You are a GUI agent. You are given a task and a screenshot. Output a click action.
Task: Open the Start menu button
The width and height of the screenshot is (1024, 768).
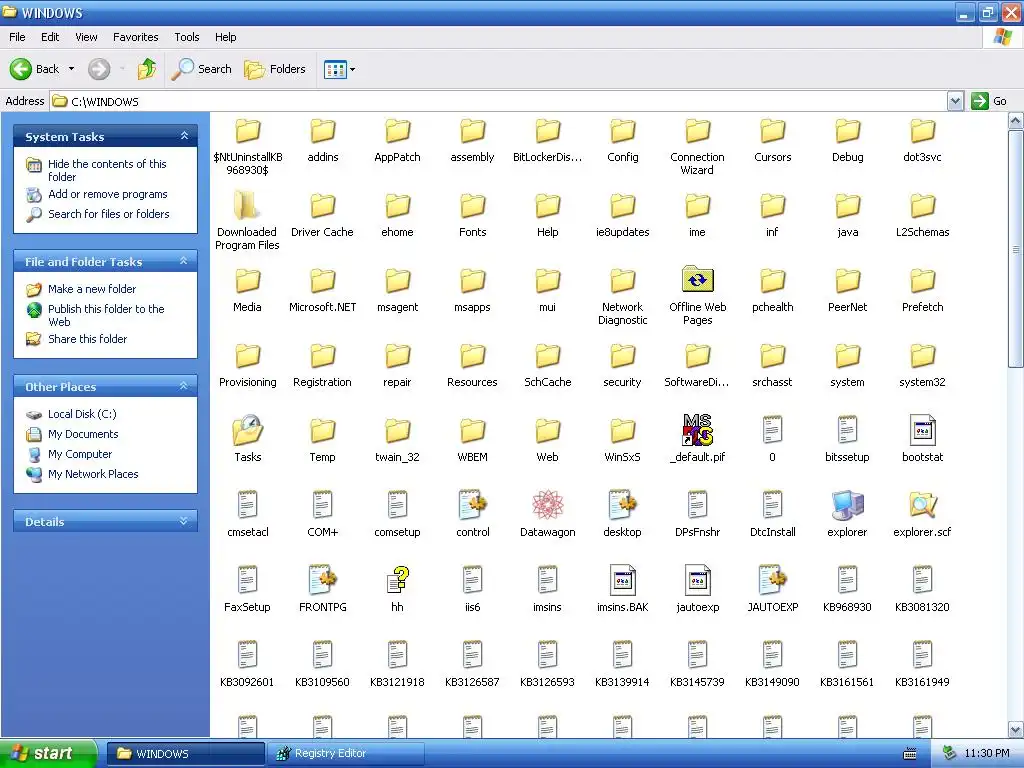pos(48,753)
